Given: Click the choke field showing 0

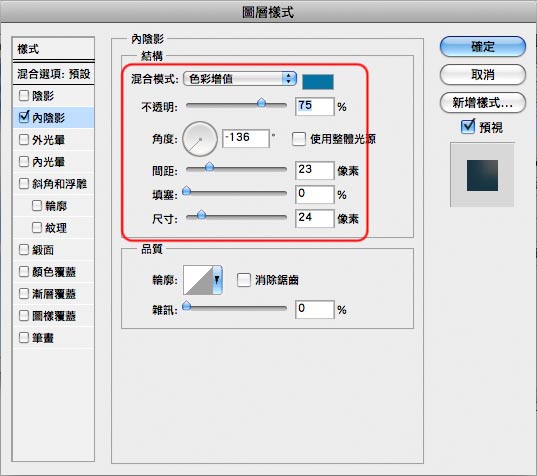Looking at the screenshot, I should click(x=314, y=194).
